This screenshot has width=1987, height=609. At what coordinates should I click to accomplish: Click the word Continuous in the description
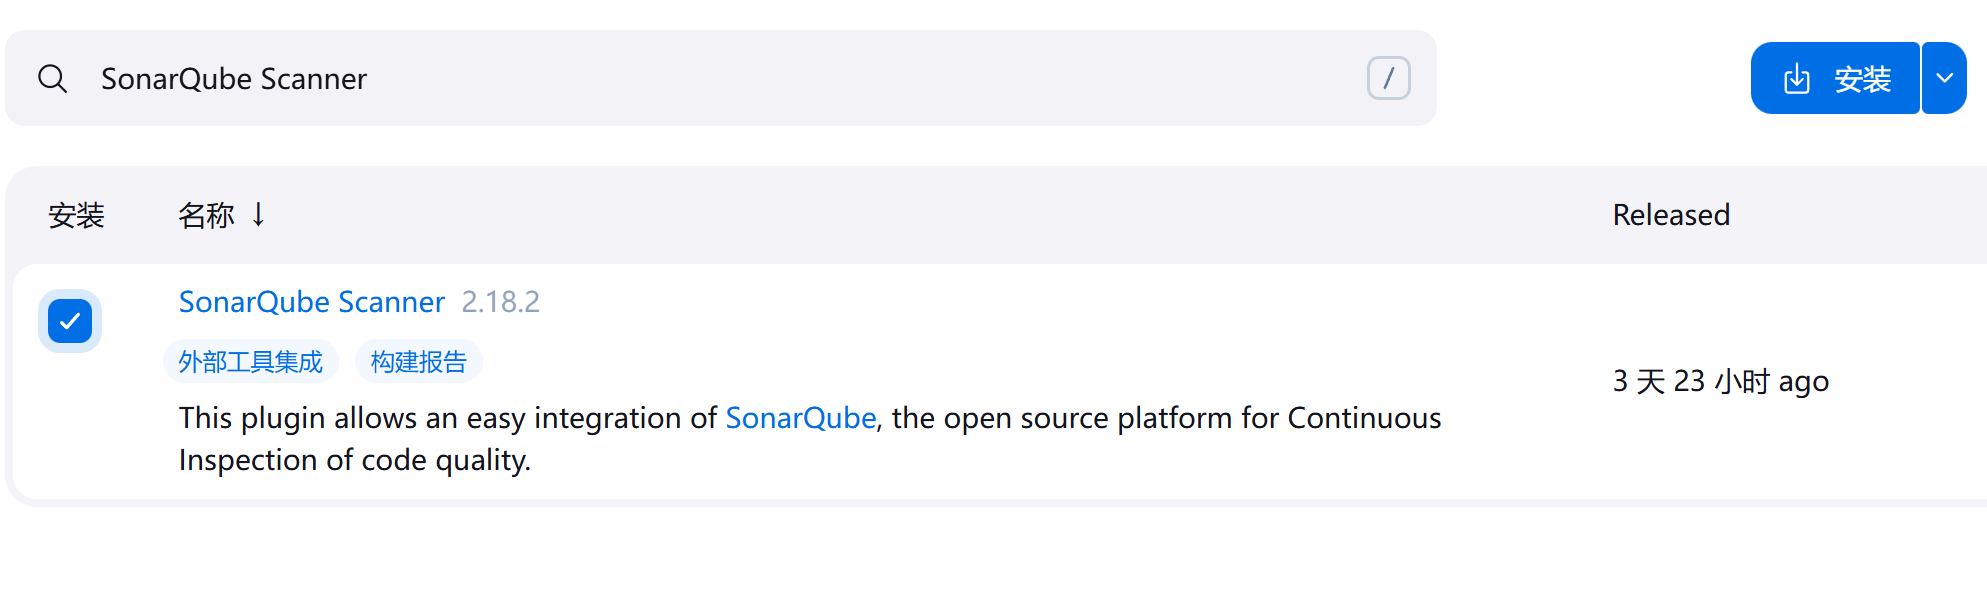[x=1364, y=418]
